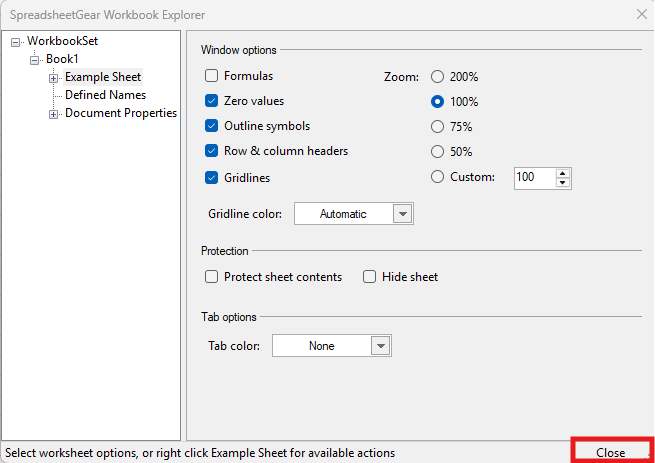655x463 pixels.
Task: Increase custom zoom with up arrow
Action: click(563, 173)
